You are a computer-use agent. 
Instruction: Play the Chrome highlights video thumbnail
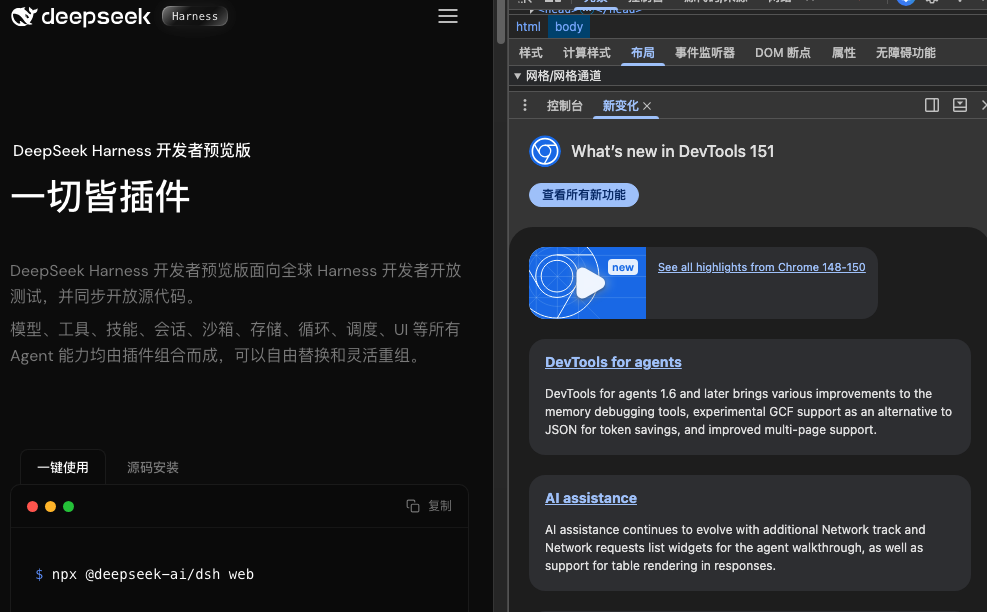pos(588,283)
